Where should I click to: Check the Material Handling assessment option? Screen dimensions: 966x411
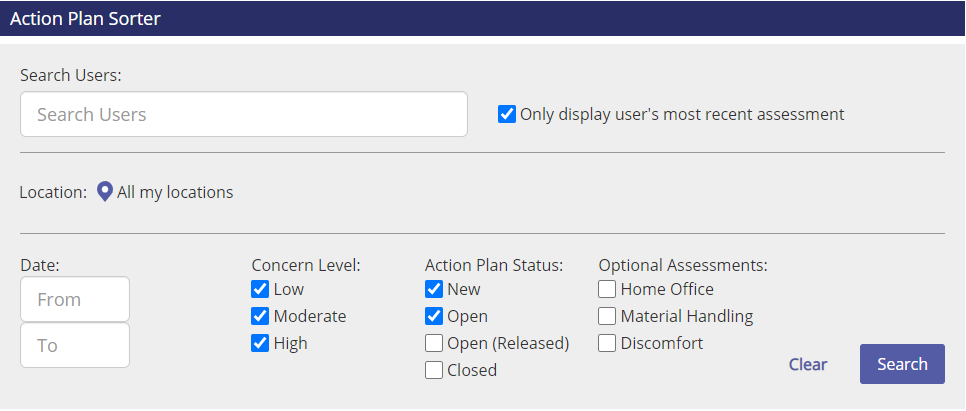(607, 316)
